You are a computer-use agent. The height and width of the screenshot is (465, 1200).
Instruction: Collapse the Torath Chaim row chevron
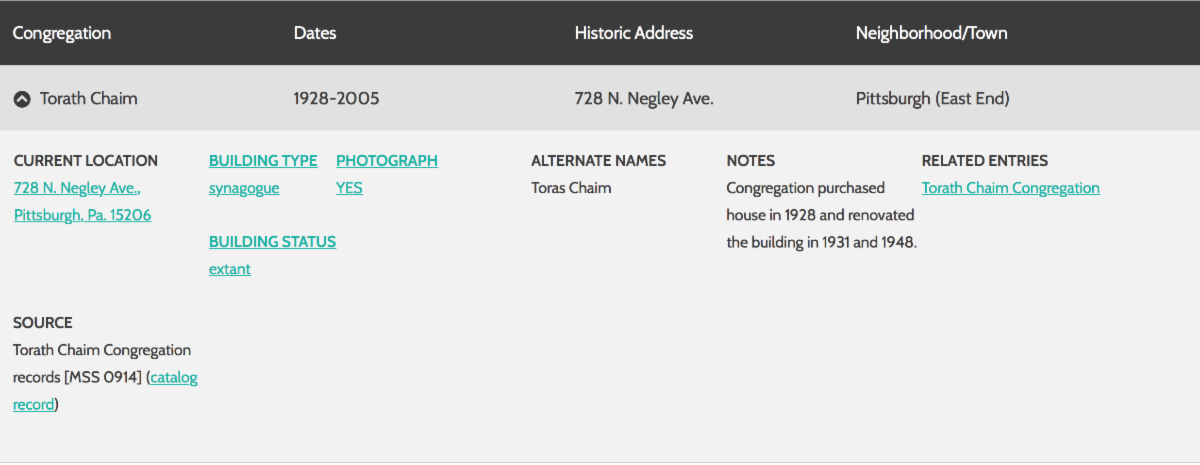21,99
